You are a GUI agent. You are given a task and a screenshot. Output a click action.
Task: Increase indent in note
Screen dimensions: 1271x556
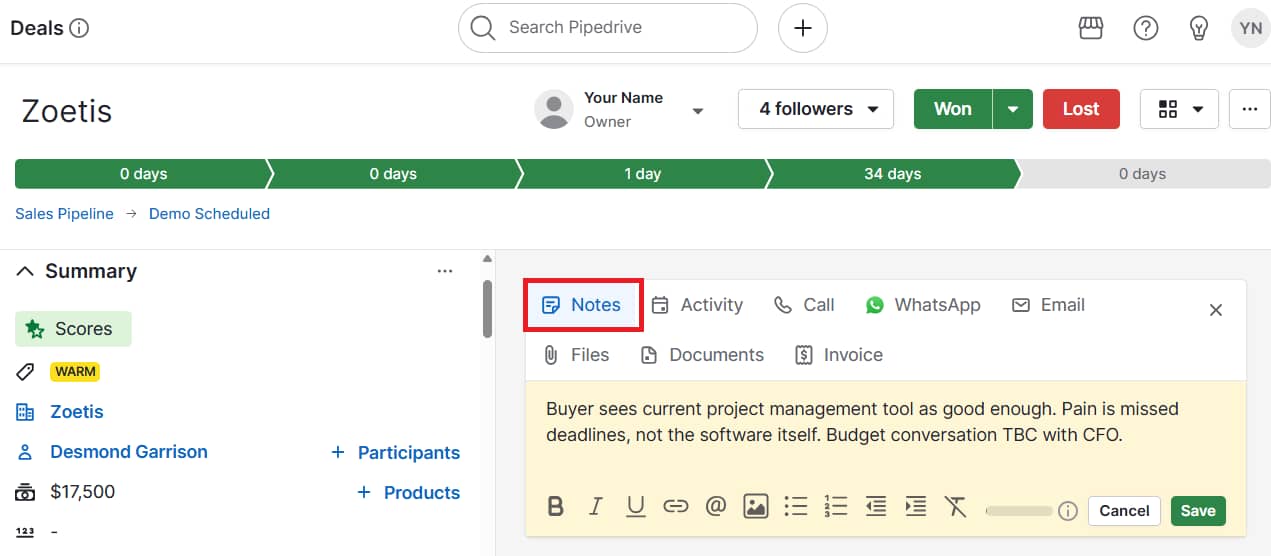click(x=915, y=507)
